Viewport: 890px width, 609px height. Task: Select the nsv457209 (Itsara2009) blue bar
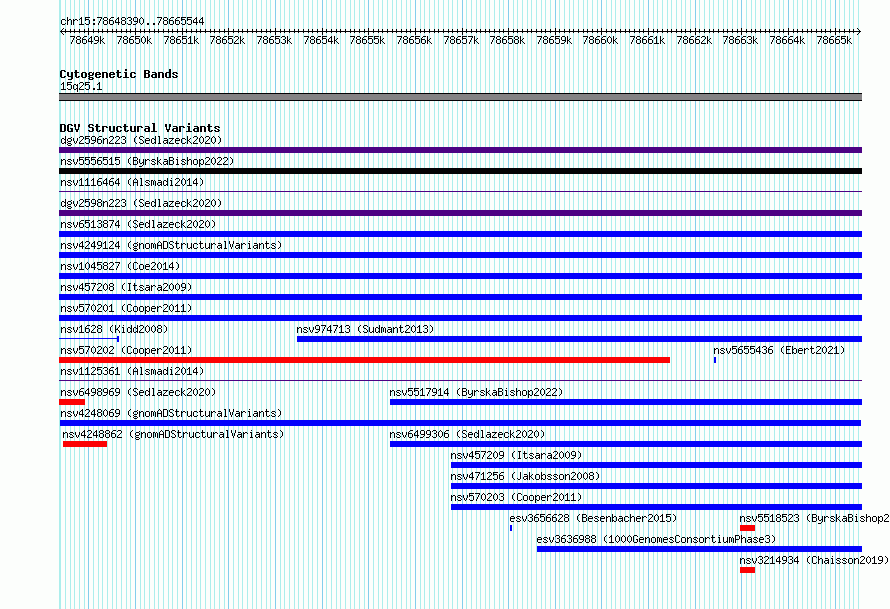(656, 465)
